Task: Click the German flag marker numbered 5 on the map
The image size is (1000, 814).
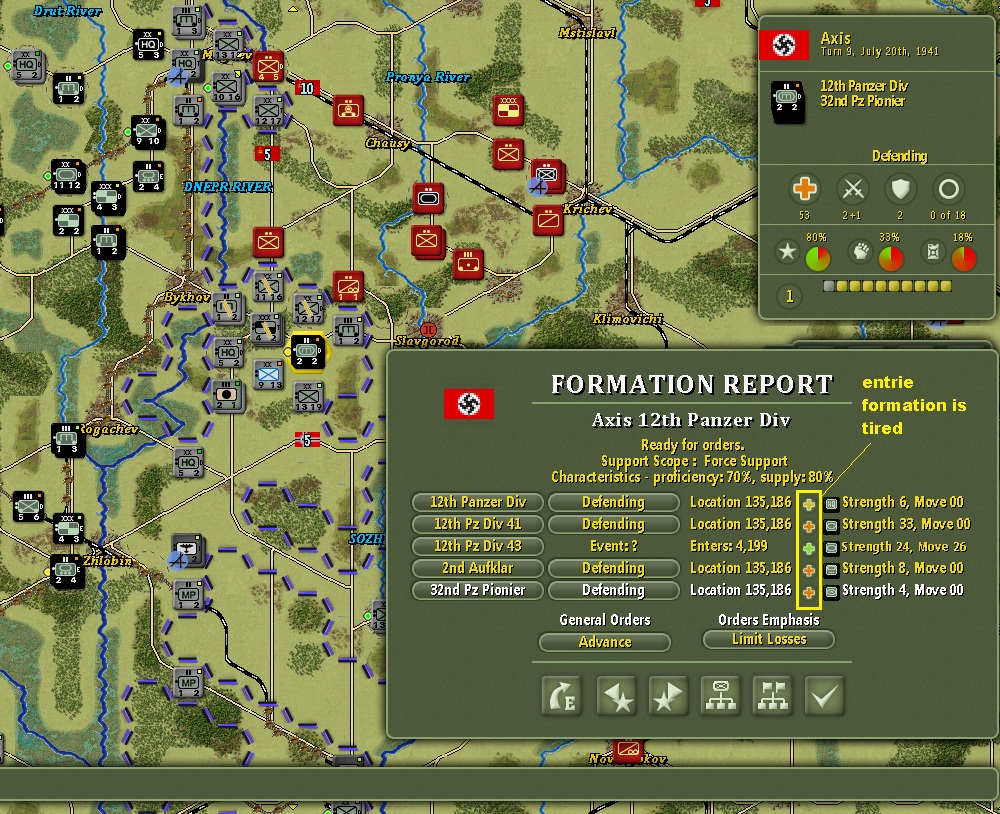Action: (307, 440)
